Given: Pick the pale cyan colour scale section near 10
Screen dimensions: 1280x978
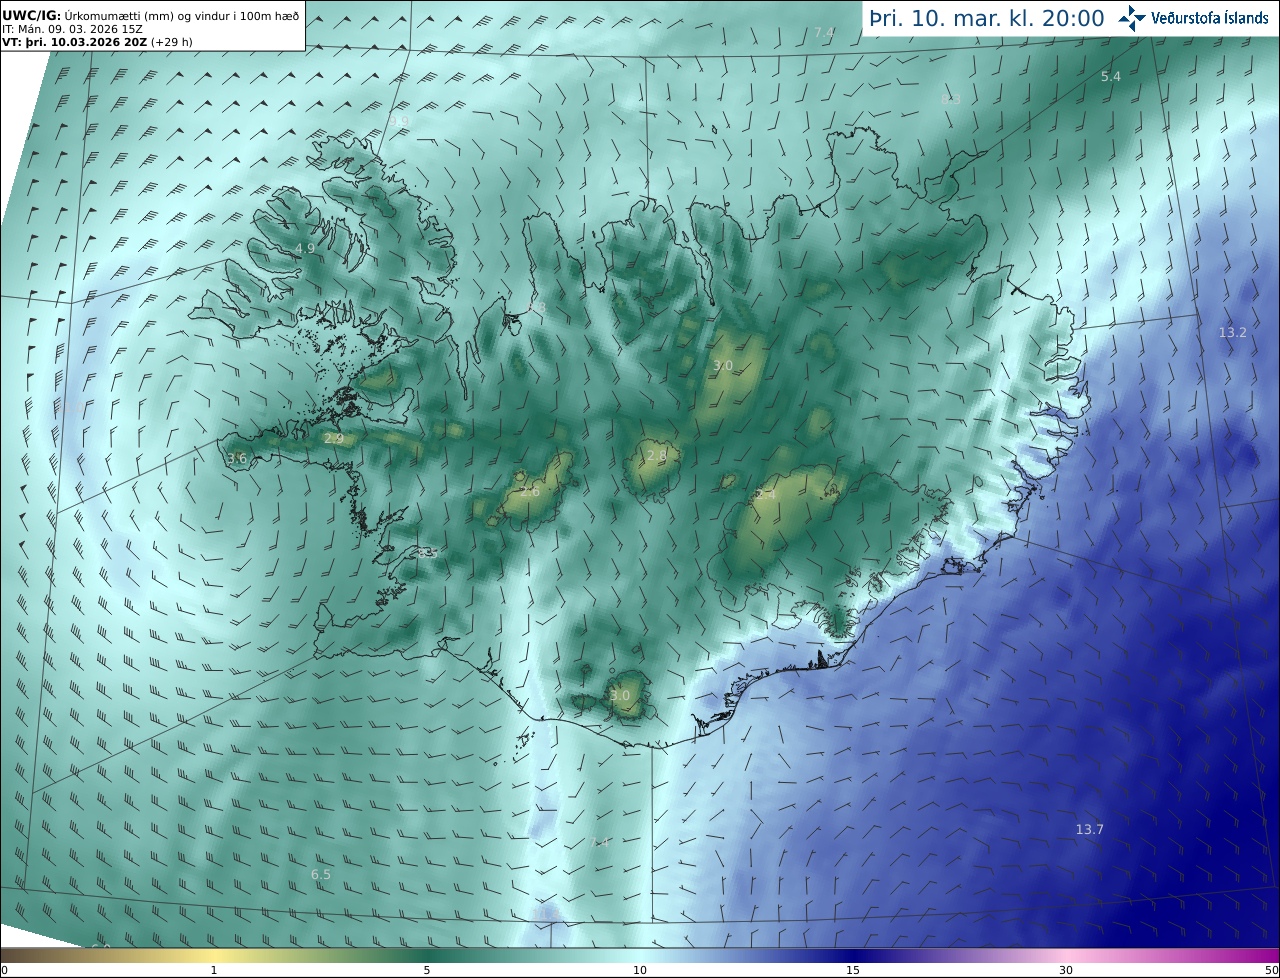Looking at the screenshot, I should pyautogui.click(x=640, y=955).
